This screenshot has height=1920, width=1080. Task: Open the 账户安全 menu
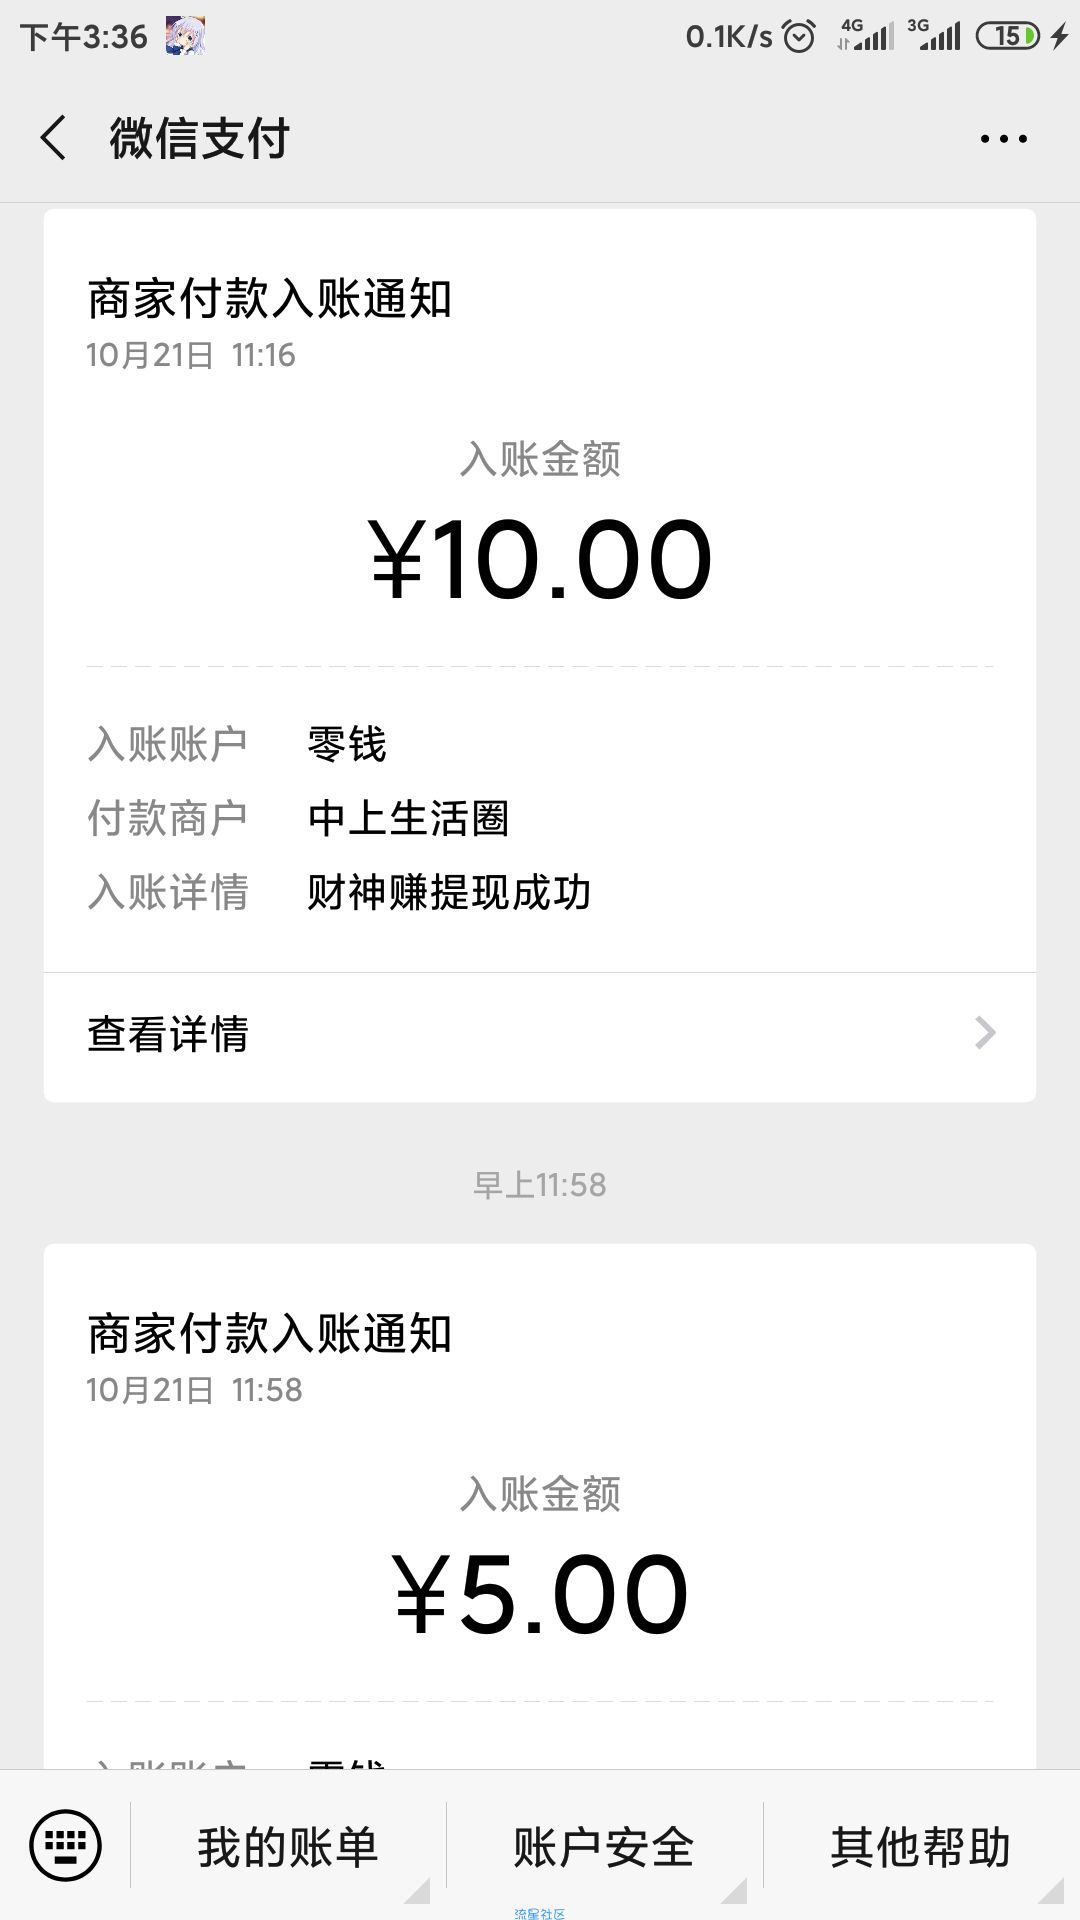click(x=603, y=1847)
